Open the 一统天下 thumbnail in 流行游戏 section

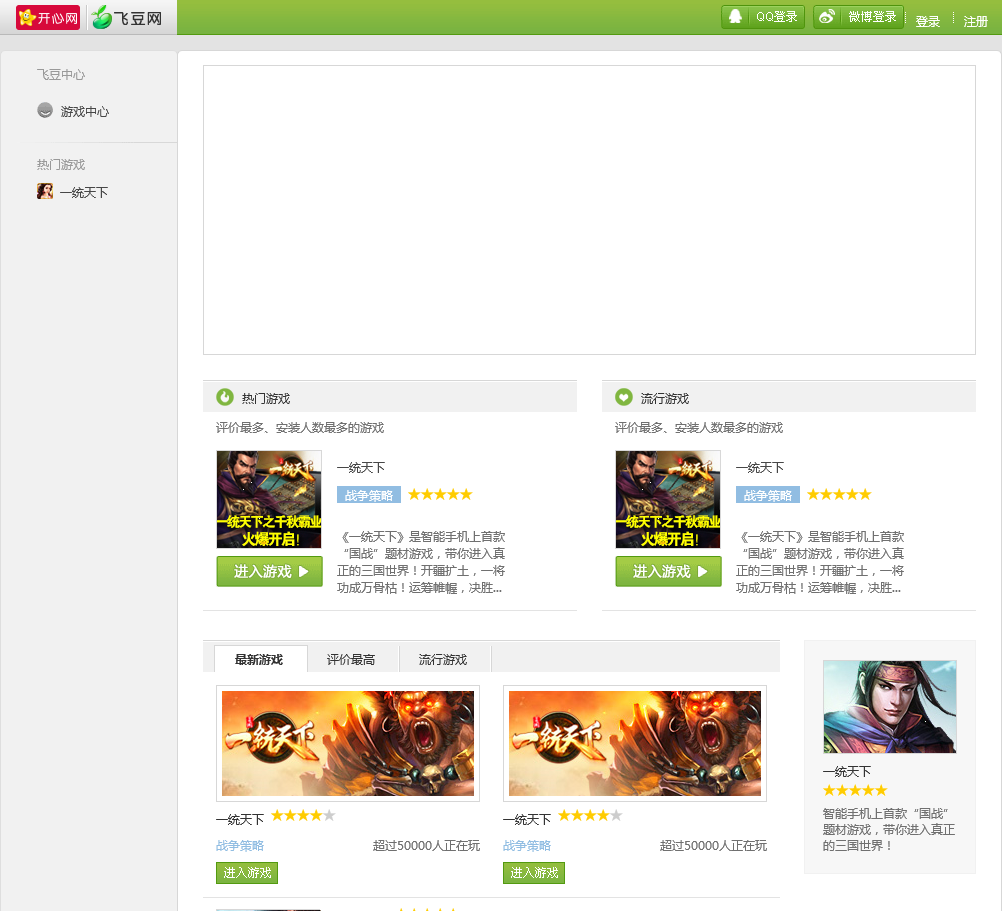click(668, 500)
